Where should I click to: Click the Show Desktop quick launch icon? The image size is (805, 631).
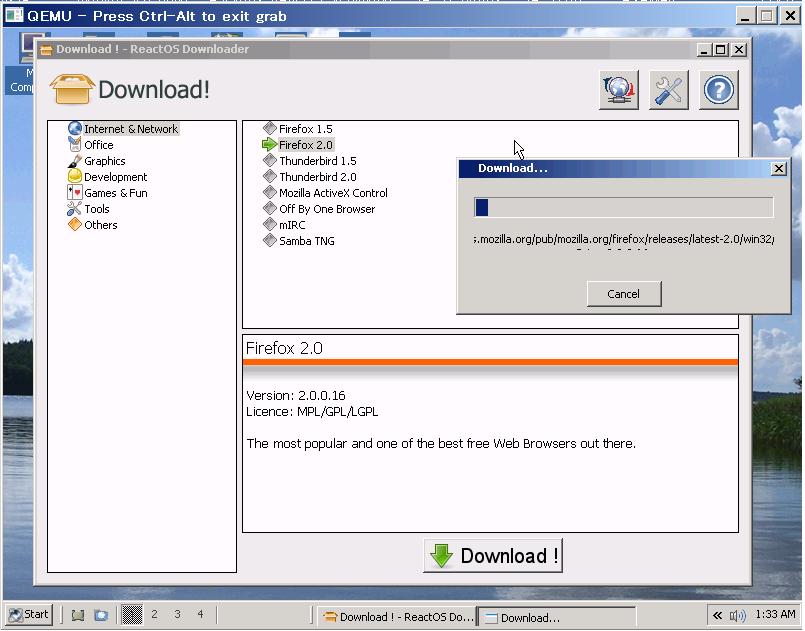click(78, 615)
